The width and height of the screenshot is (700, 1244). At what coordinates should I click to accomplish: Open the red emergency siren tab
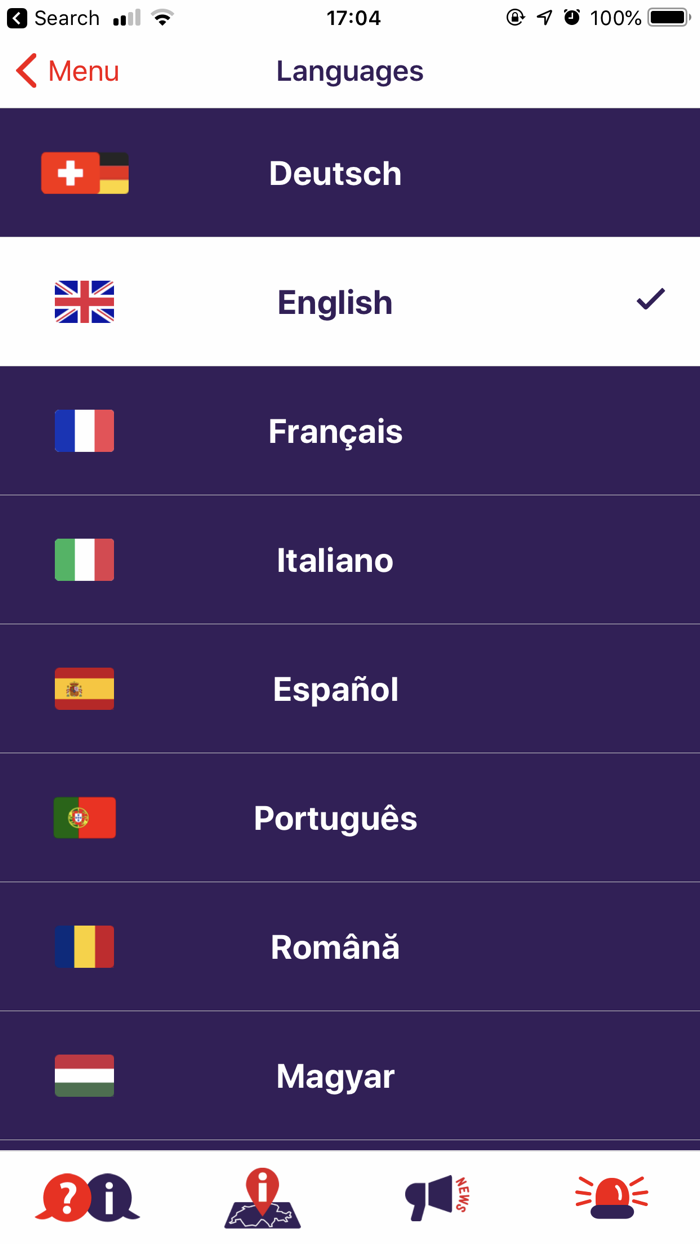coord(611,1197)
